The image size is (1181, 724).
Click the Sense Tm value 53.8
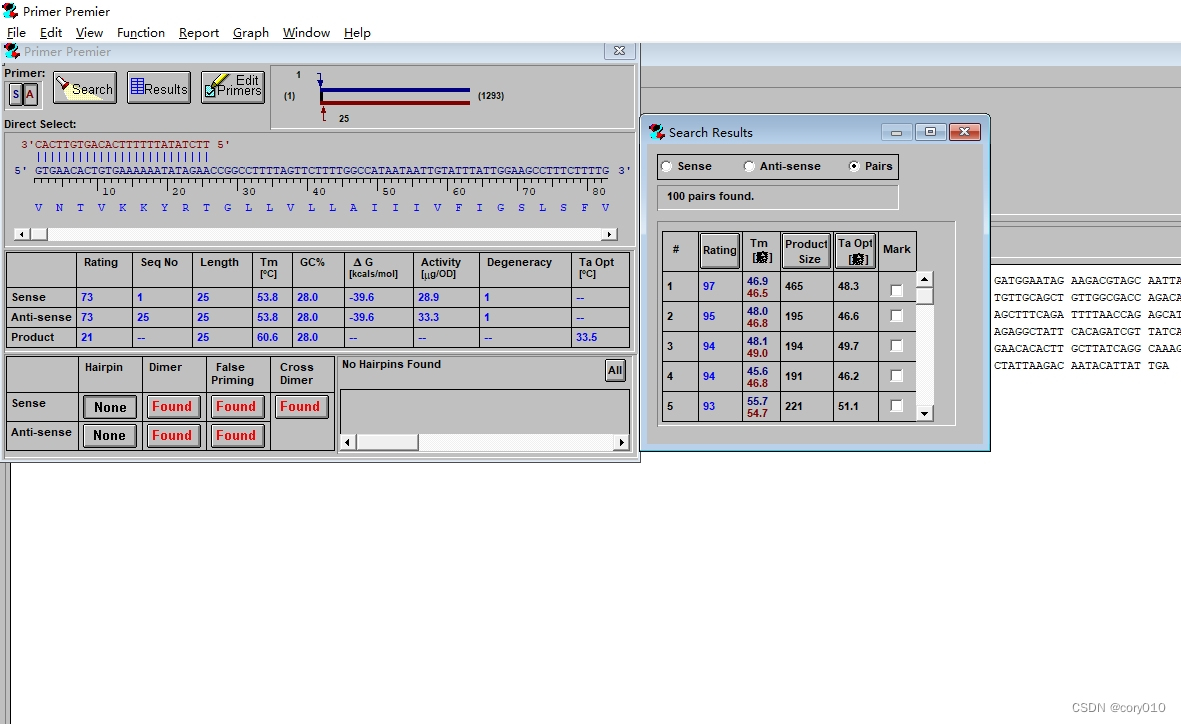point(267,298)
